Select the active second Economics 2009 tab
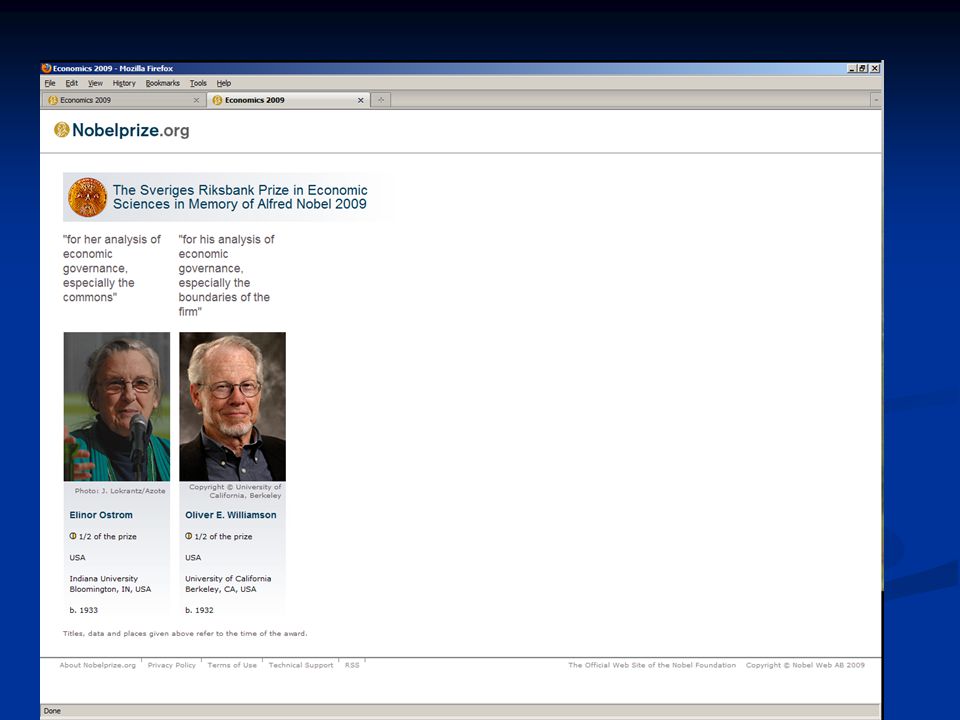The image size is (960, 720). point(288,100)
